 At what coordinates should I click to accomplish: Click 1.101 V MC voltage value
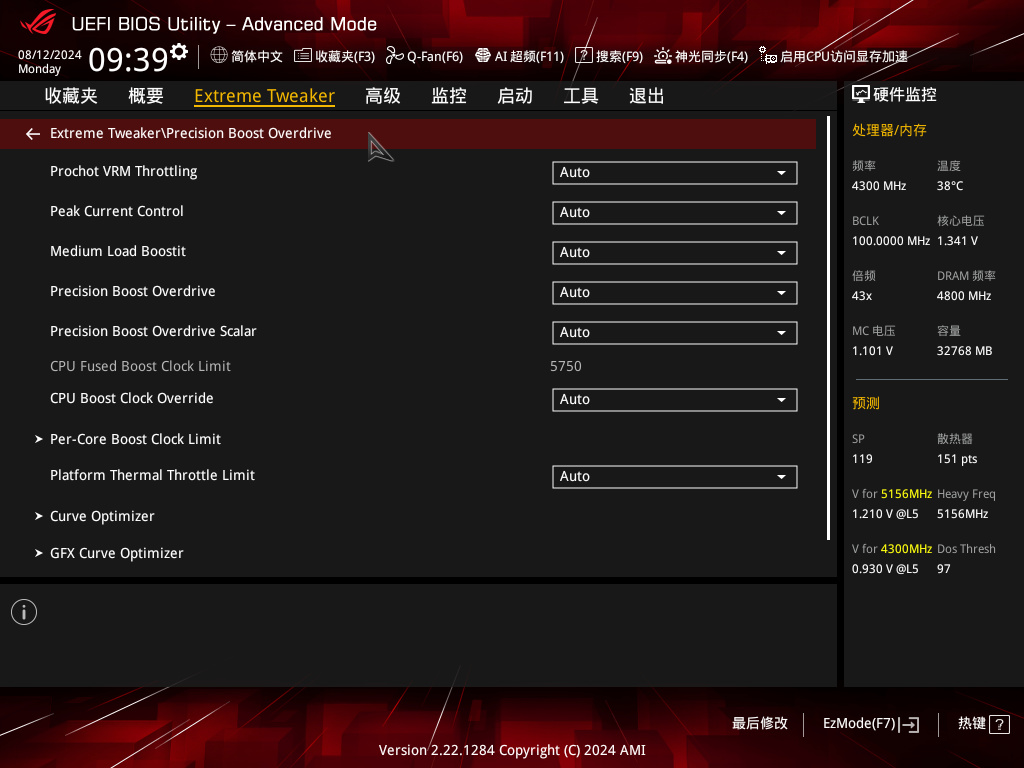coord(872,351)
